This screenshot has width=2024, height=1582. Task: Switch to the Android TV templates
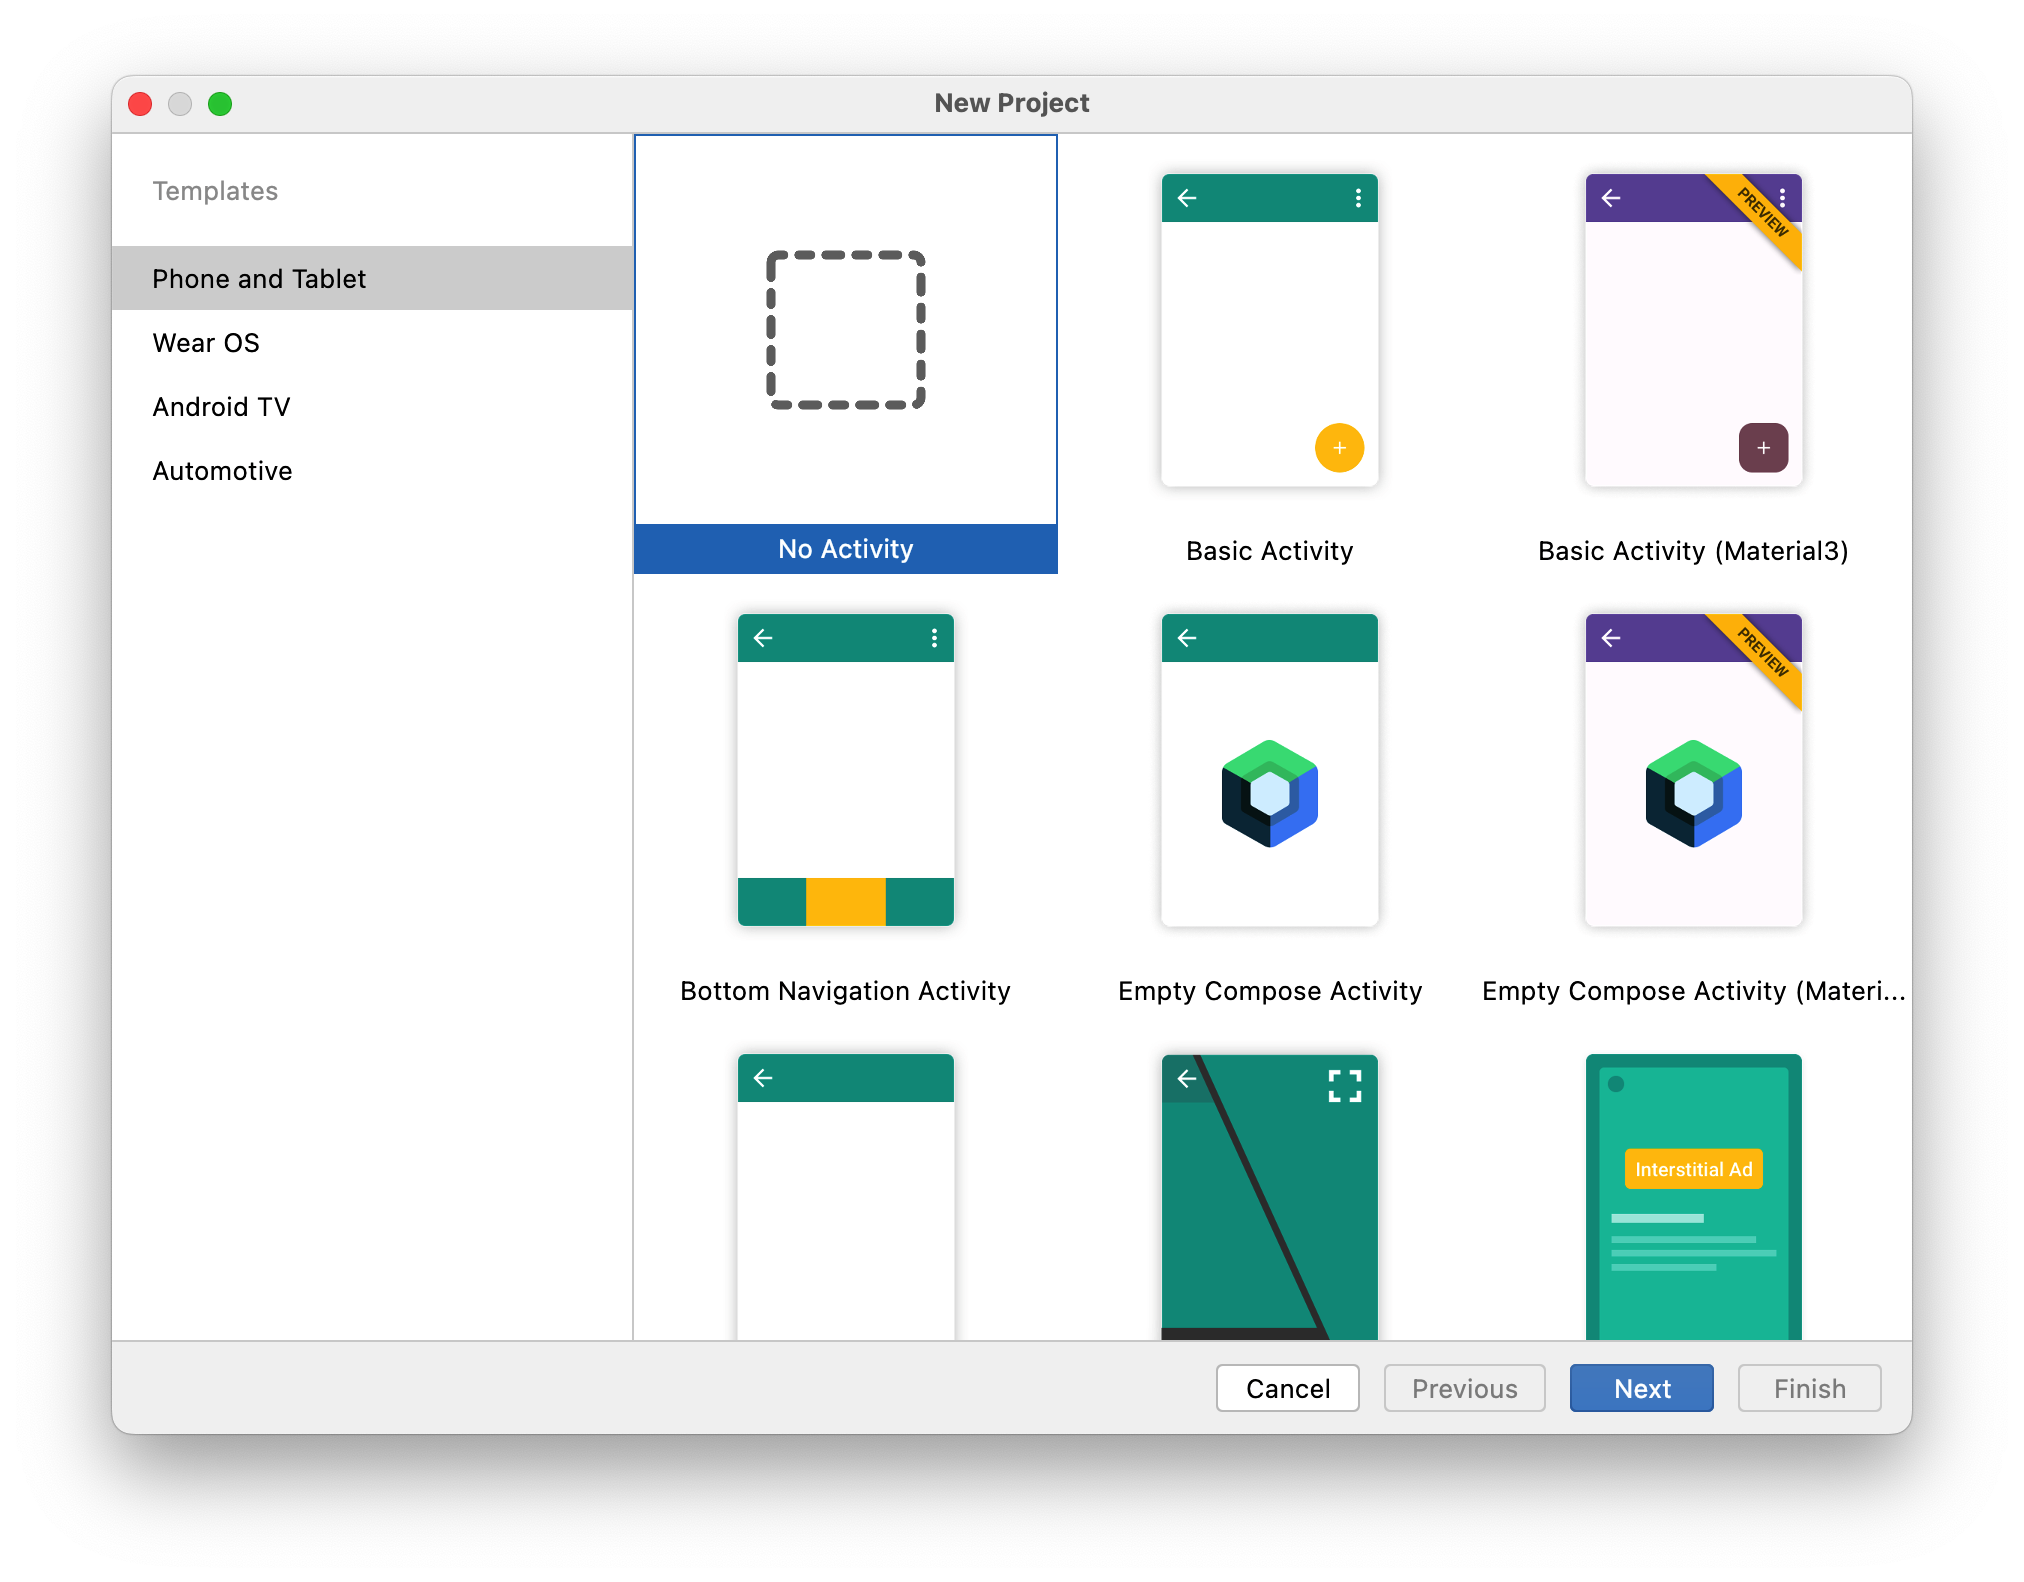pos(221,407)
